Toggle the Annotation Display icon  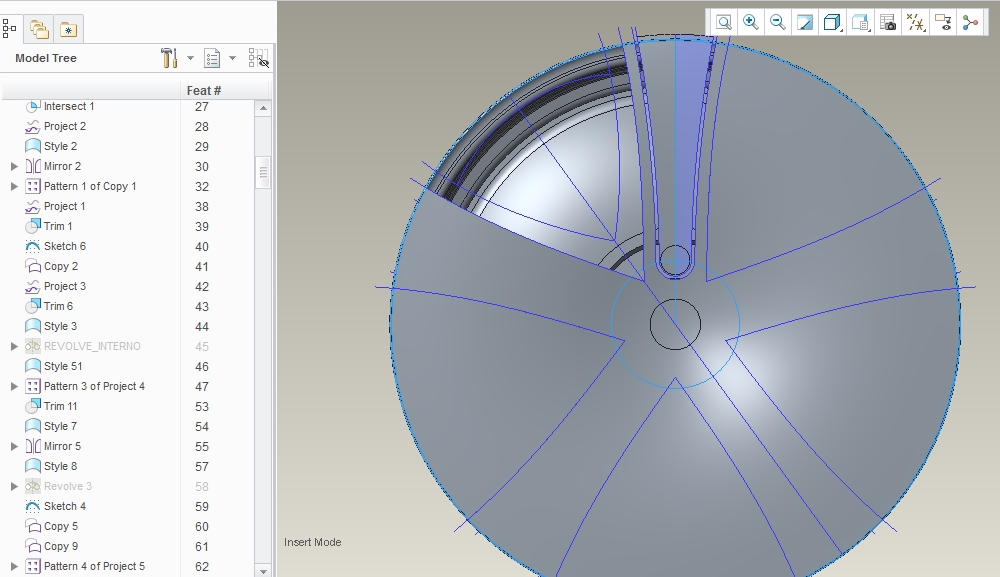(x=943, y=23)
